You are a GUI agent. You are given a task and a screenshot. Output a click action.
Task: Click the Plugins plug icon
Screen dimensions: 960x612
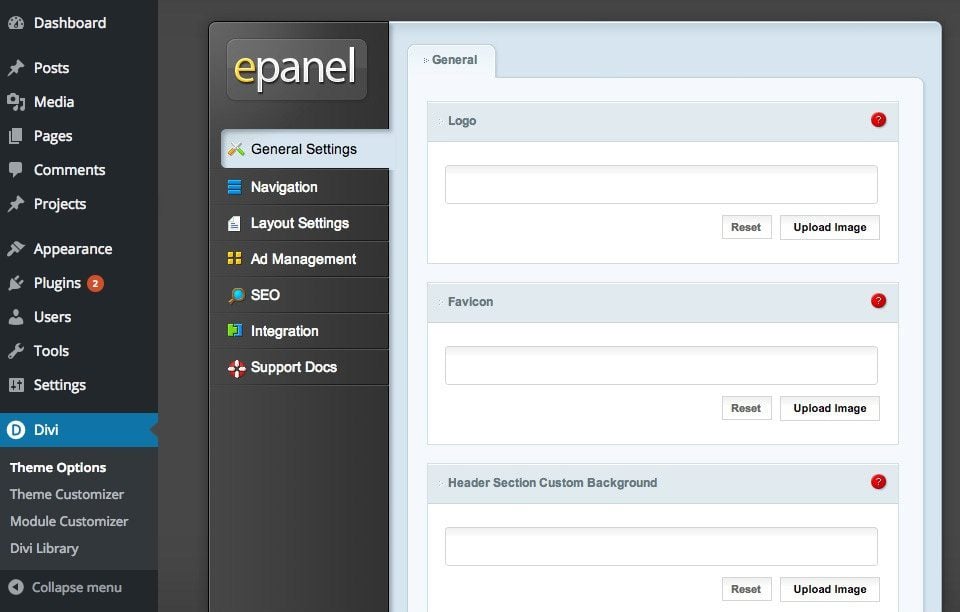point(16,283)
